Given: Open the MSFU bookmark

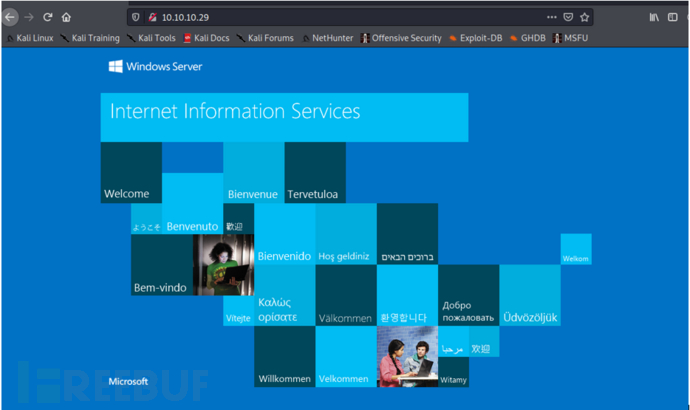Looking at the screenshot, I should click(570, 38).
